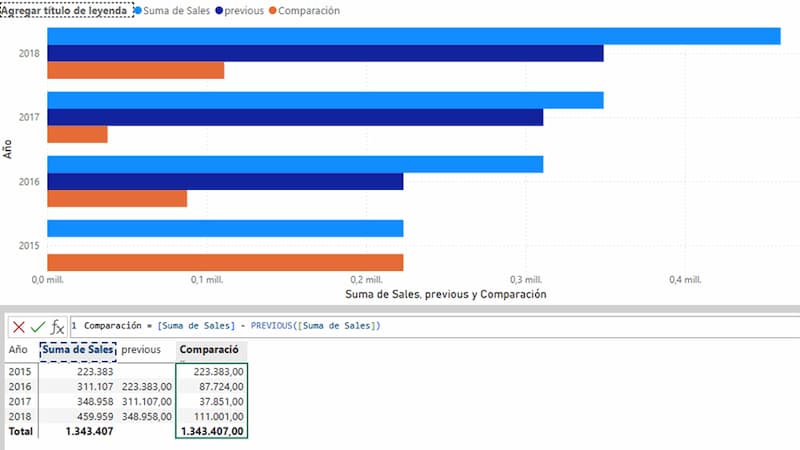Edit the 'Agregar título de leyenda' field
Viewport: 800px width, 450px height.
pyautogui.click(x=65, y=11)
